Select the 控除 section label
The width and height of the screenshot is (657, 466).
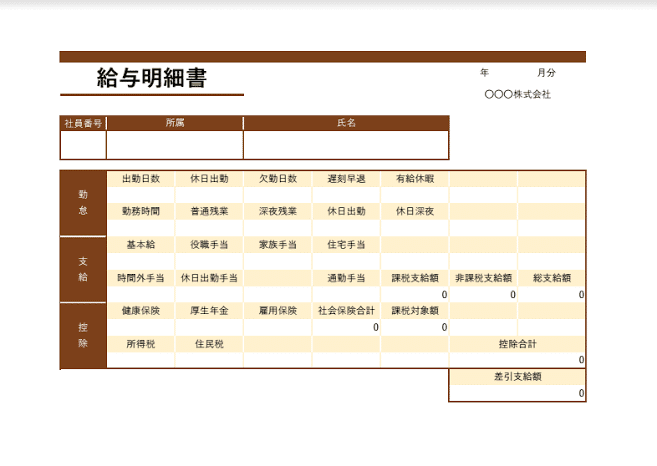pyautogui.click(x=83, y=336)
